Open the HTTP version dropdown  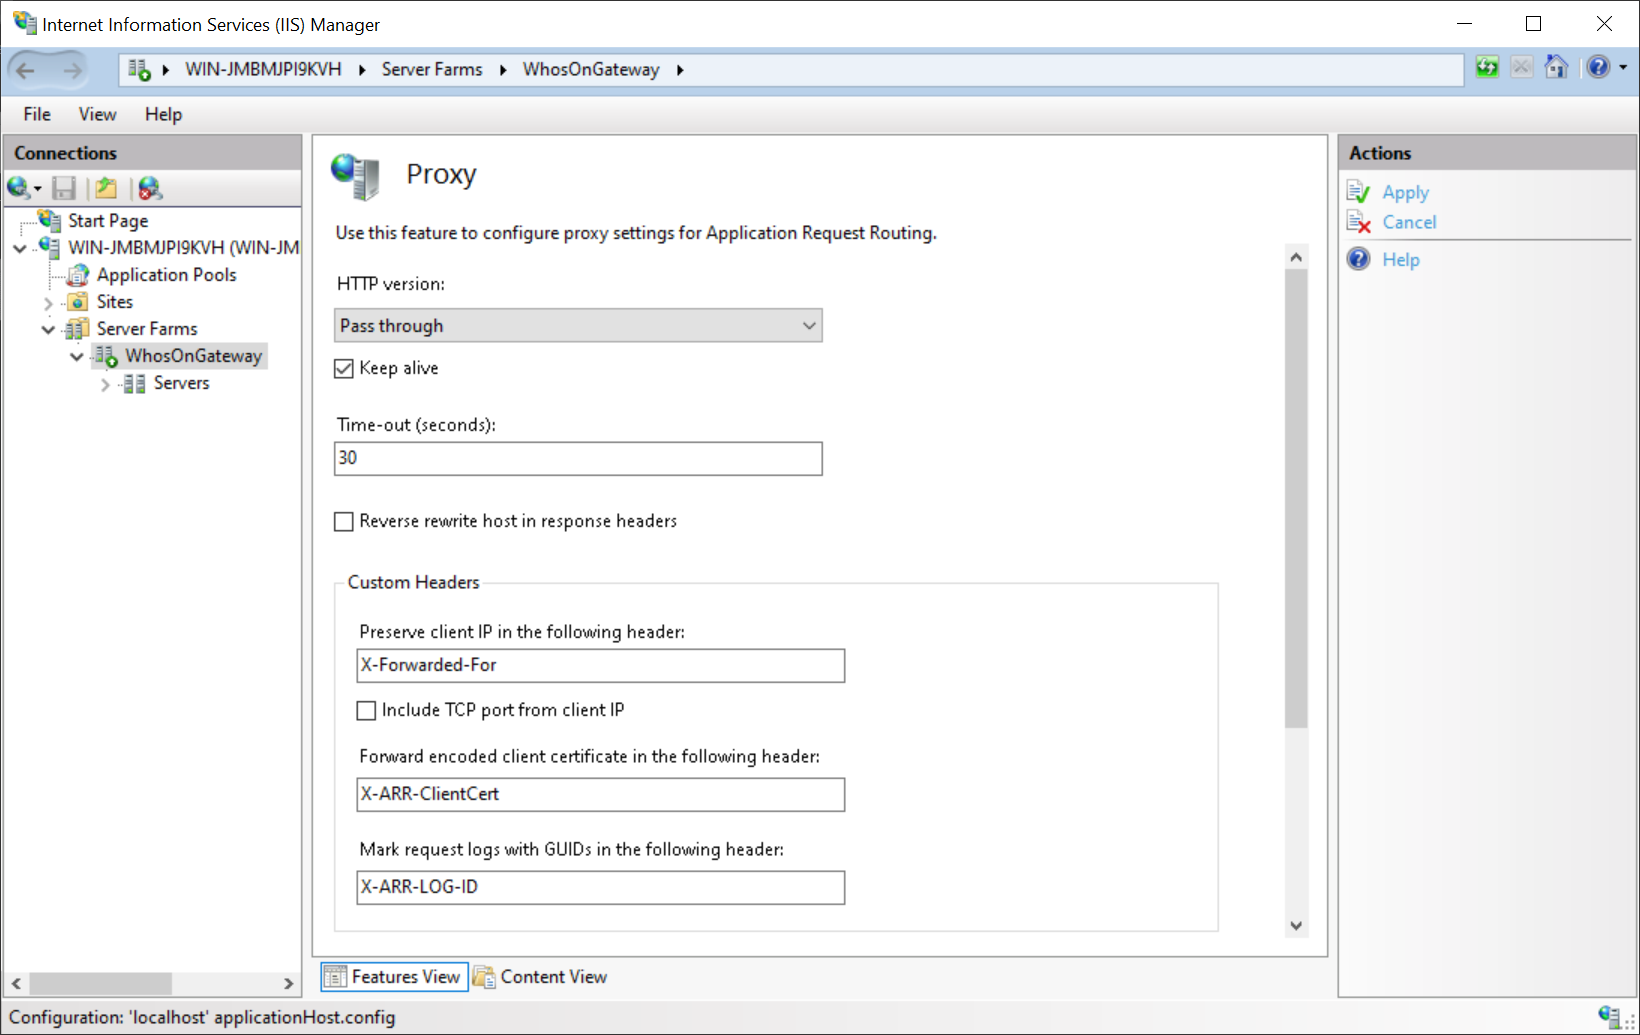coord(578,326)
